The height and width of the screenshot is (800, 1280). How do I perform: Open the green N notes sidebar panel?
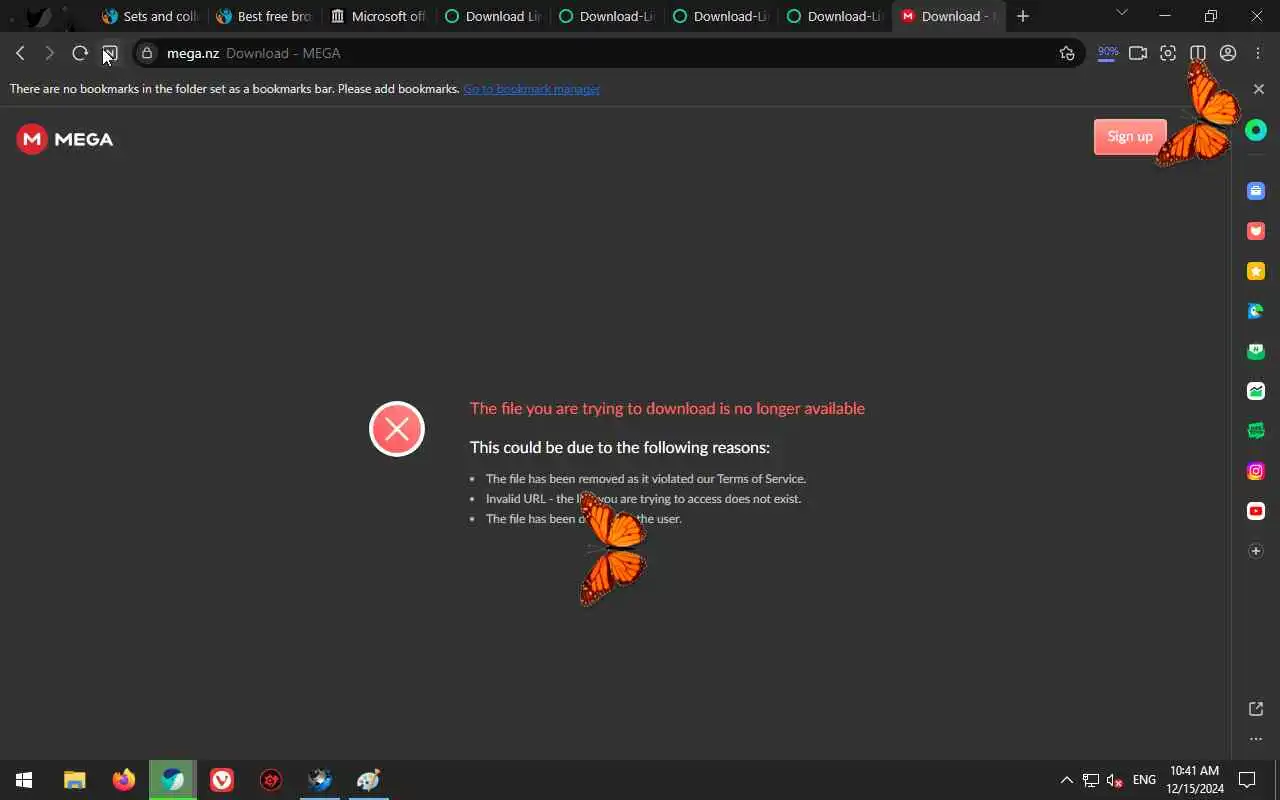[1256, 351]
